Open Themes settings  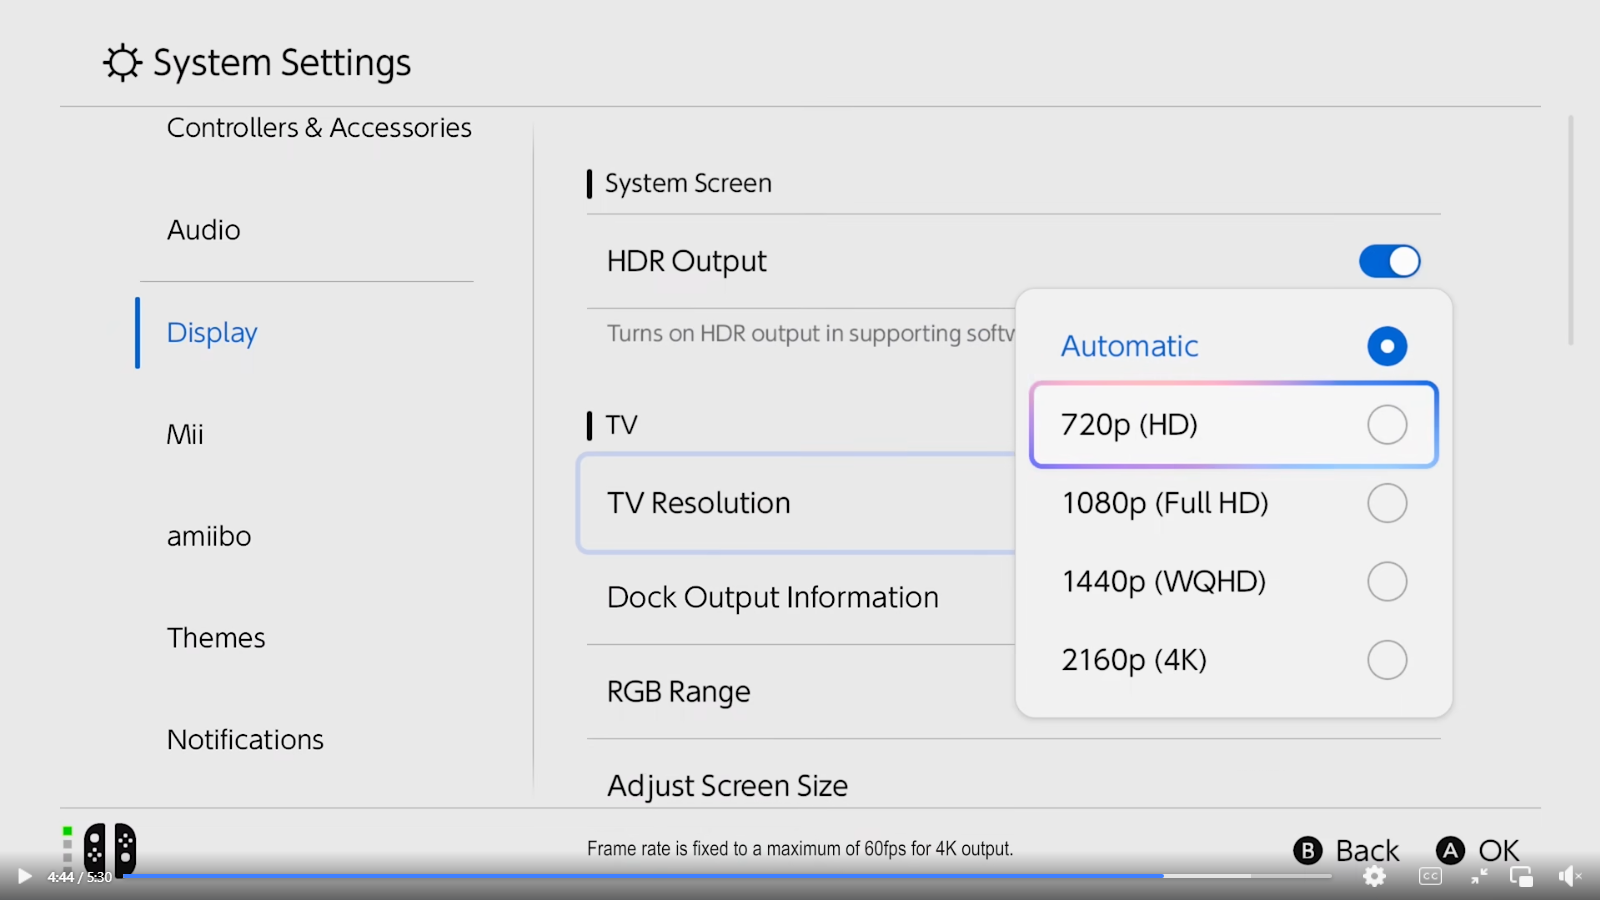pos(216,638)
